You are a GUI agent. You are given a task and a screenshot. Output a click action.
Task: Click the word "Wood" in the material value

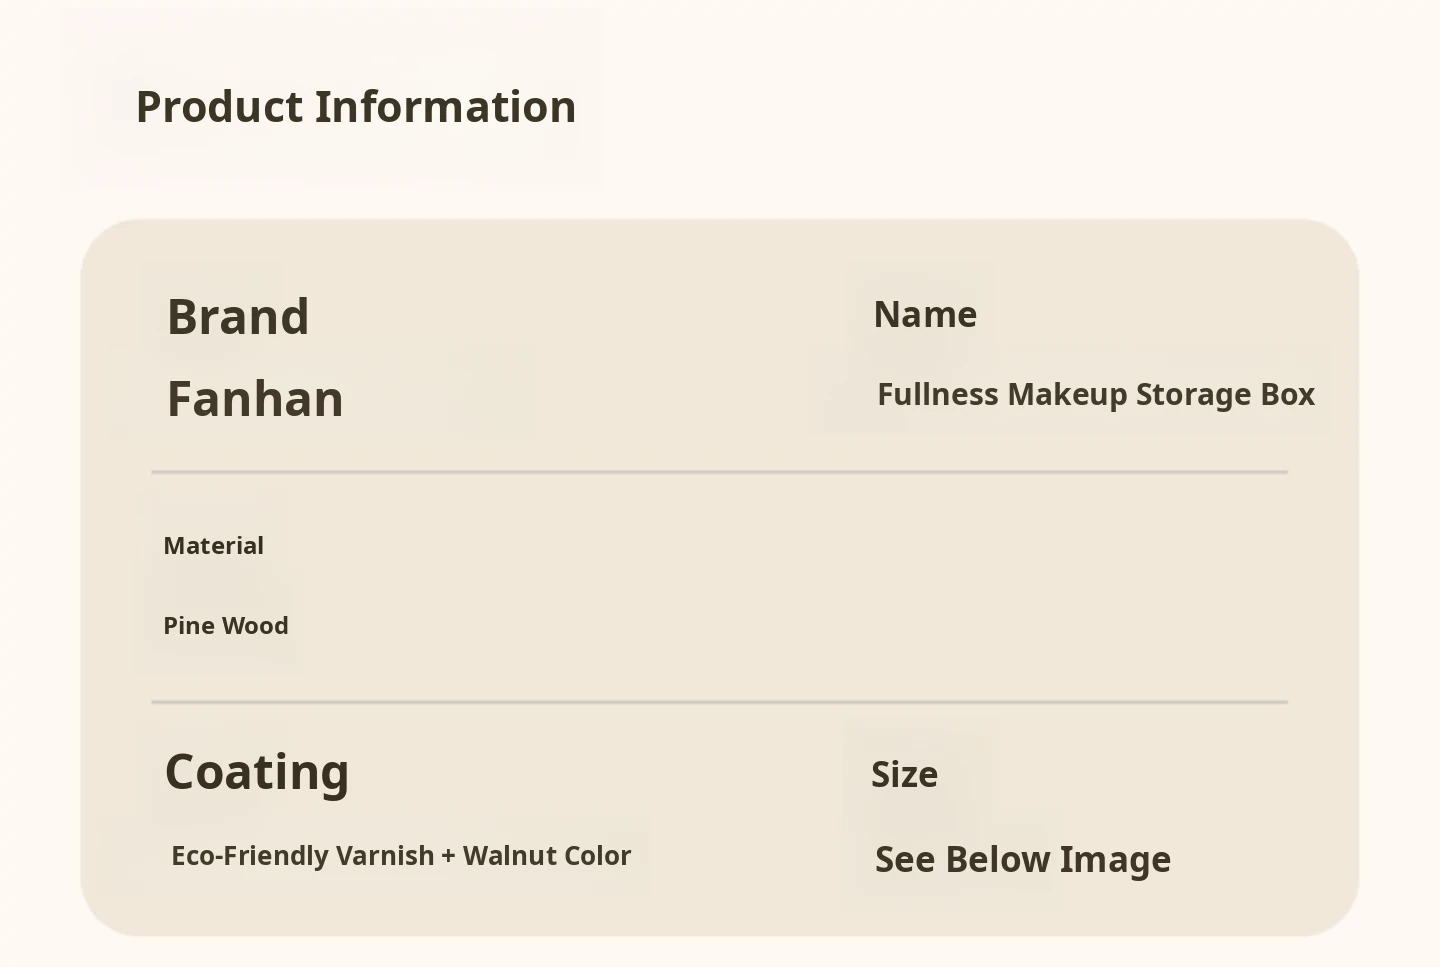point(255,626)
